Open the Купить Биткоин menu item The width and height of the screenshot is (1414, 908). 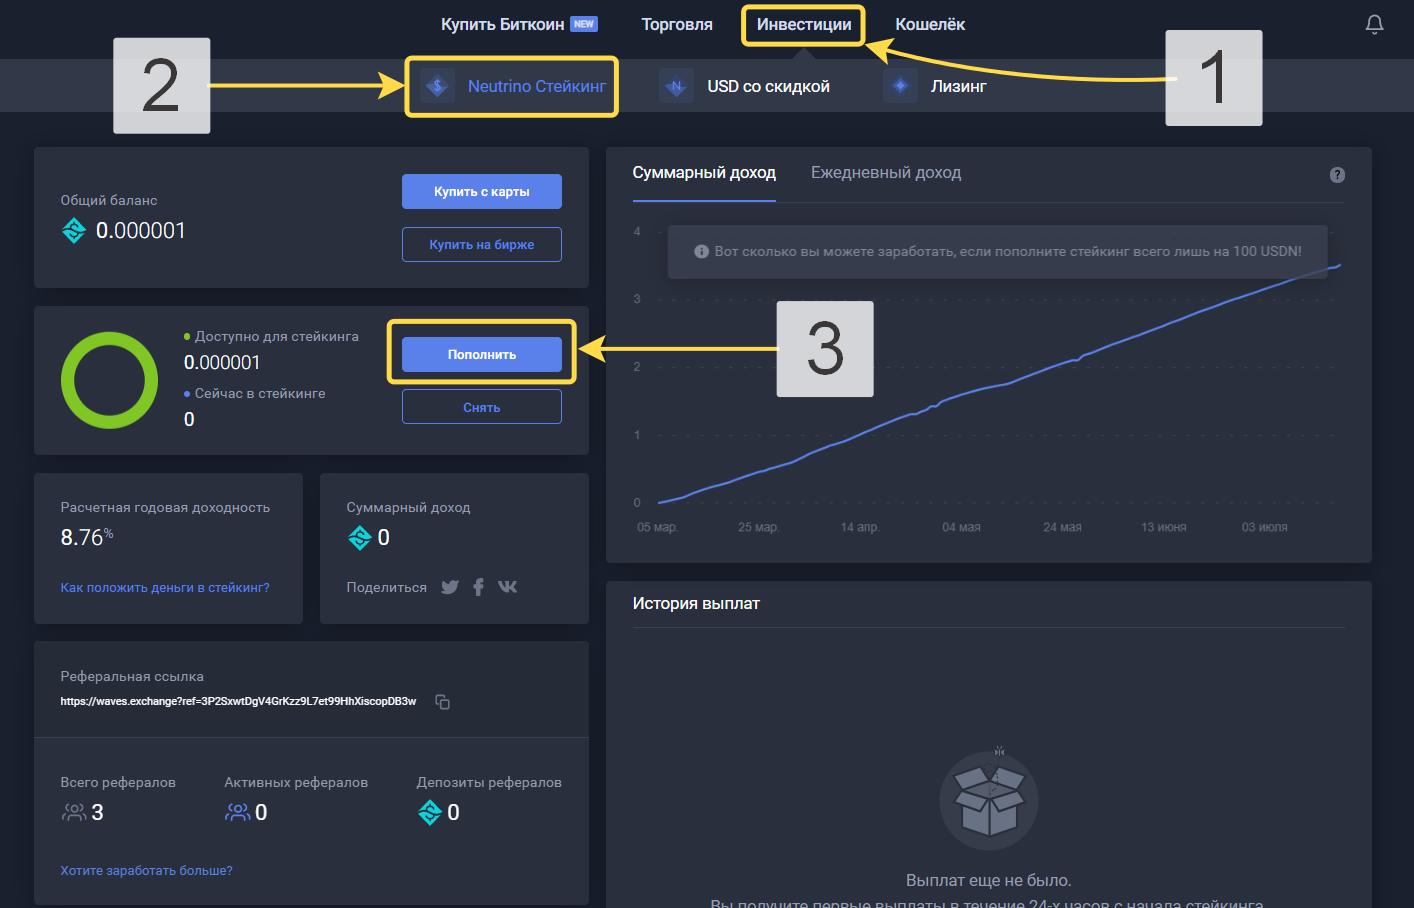503,24
